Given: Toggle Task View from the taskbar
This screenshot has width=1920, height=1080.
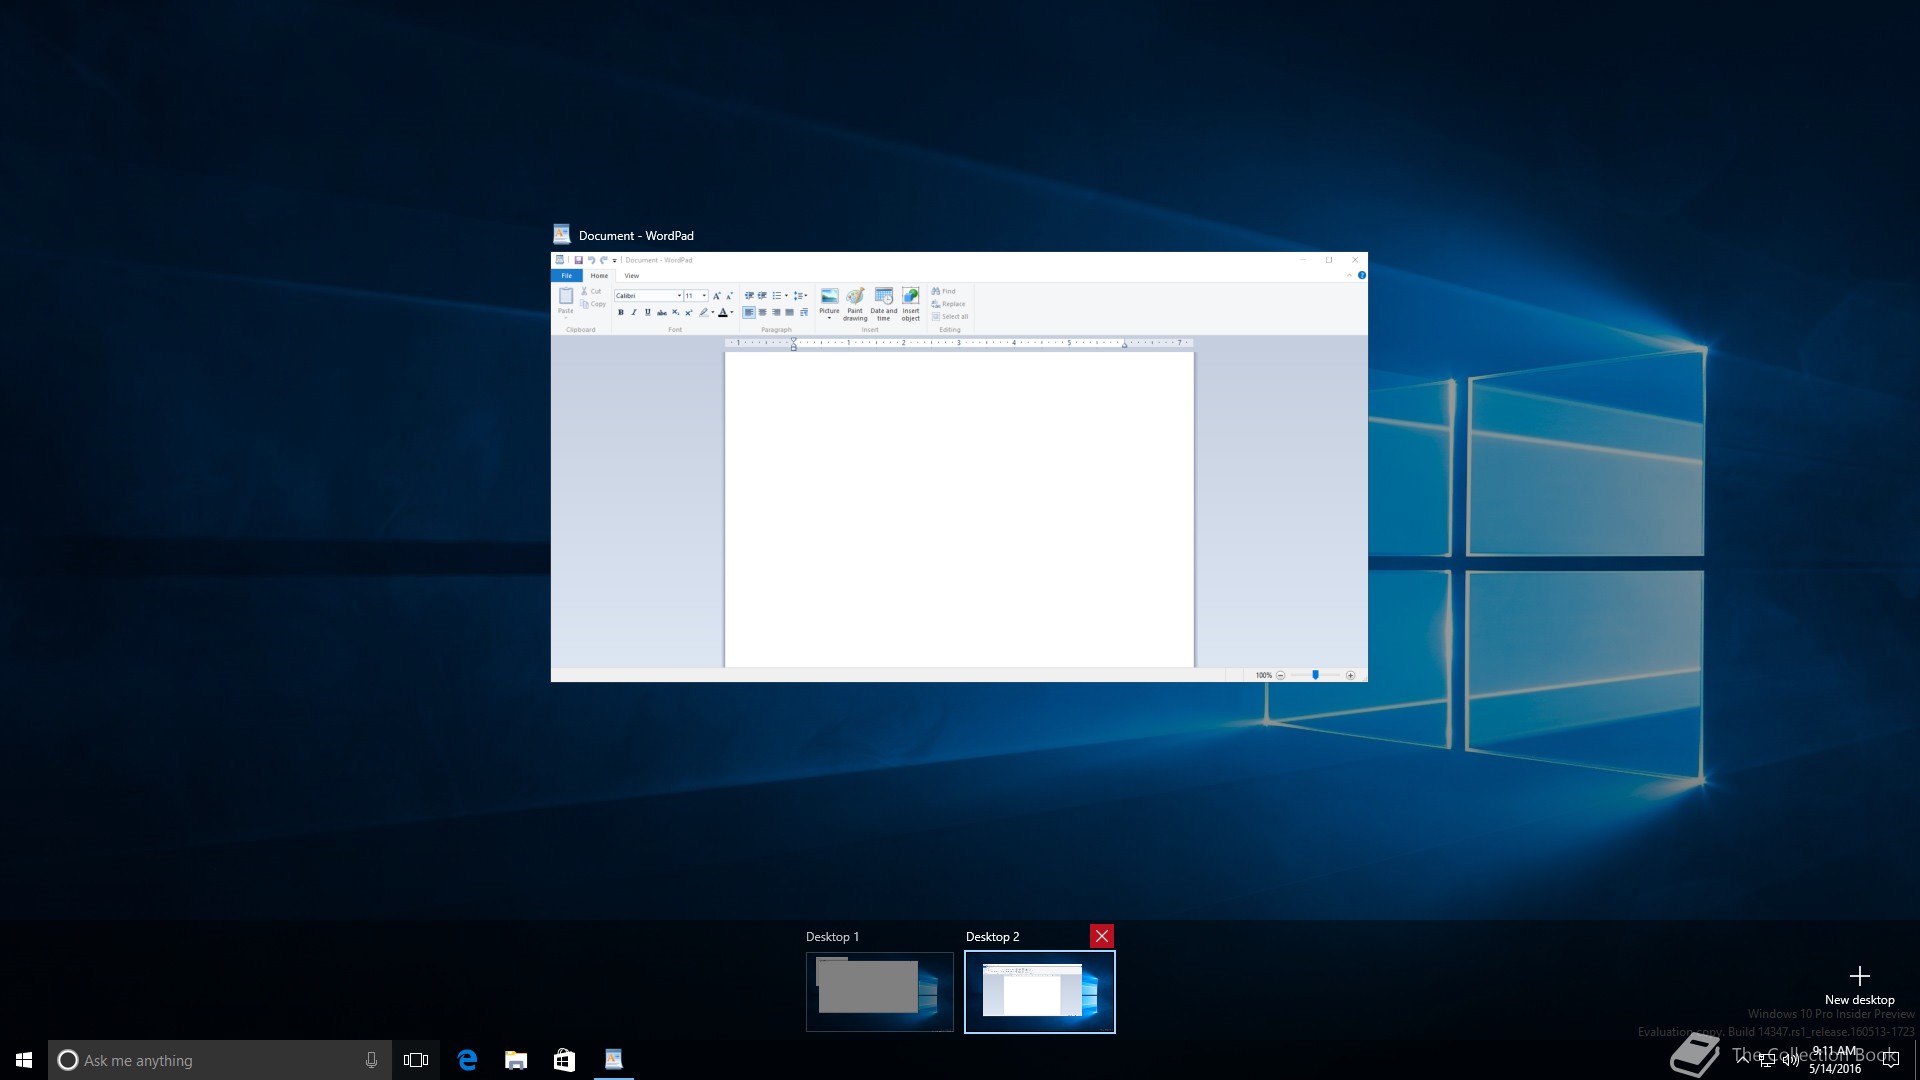Looking at the screenshot, I should tap(416, 1060).
